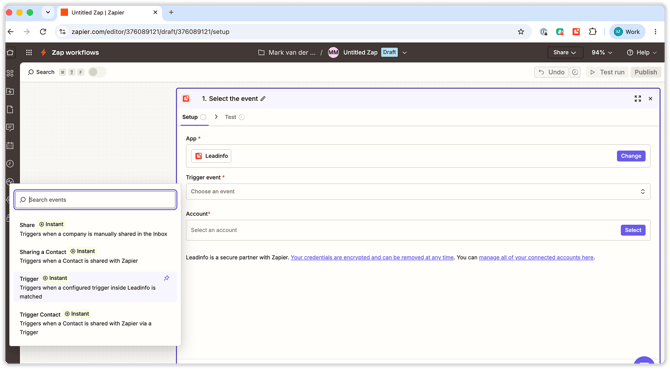Click the green circular extension icon
Viewport: 670px width, 369px height.
560,32
